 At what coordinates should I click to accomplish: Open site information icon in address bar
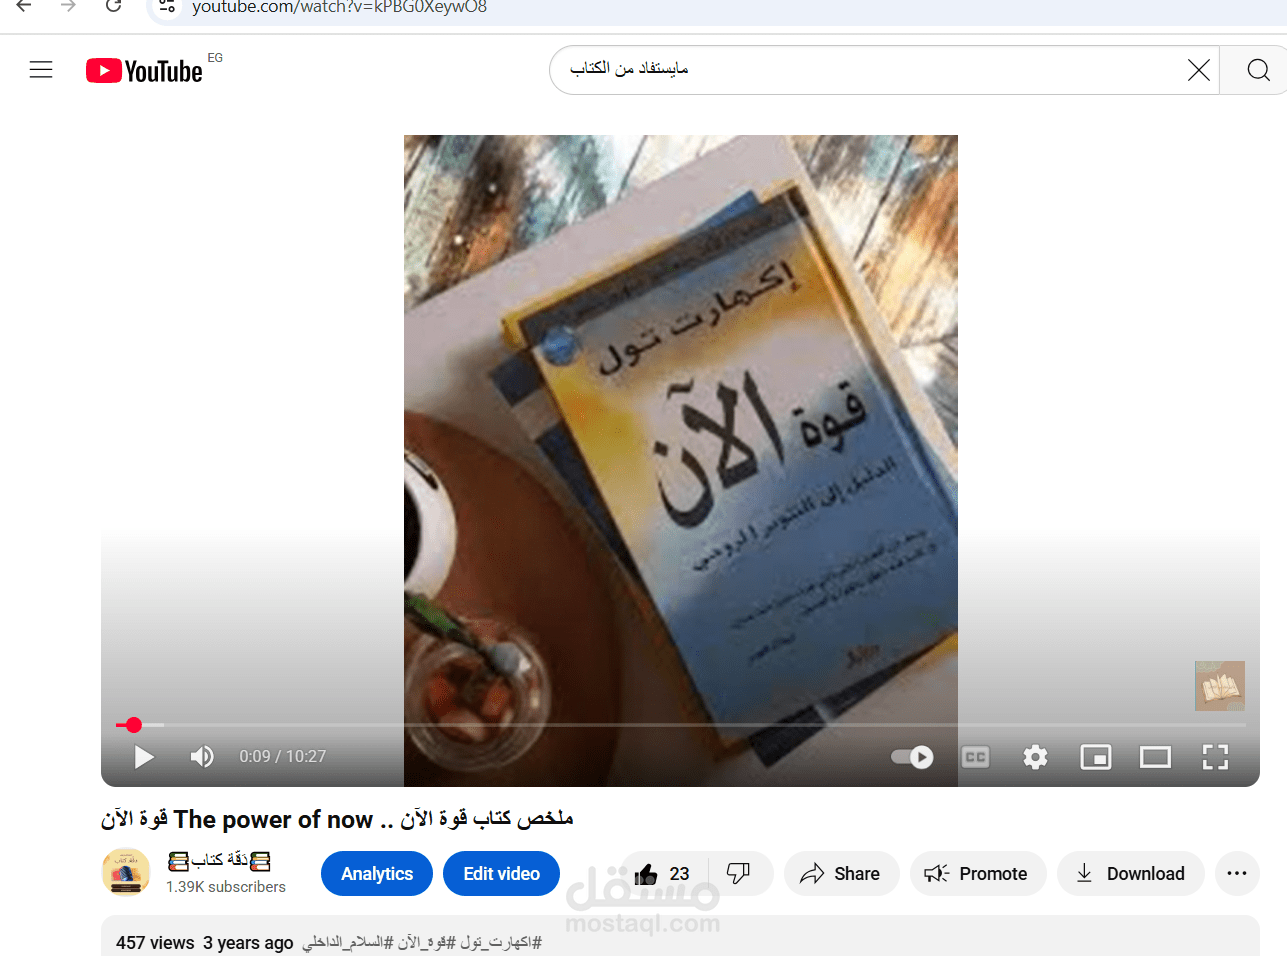[x=167, y=6]
